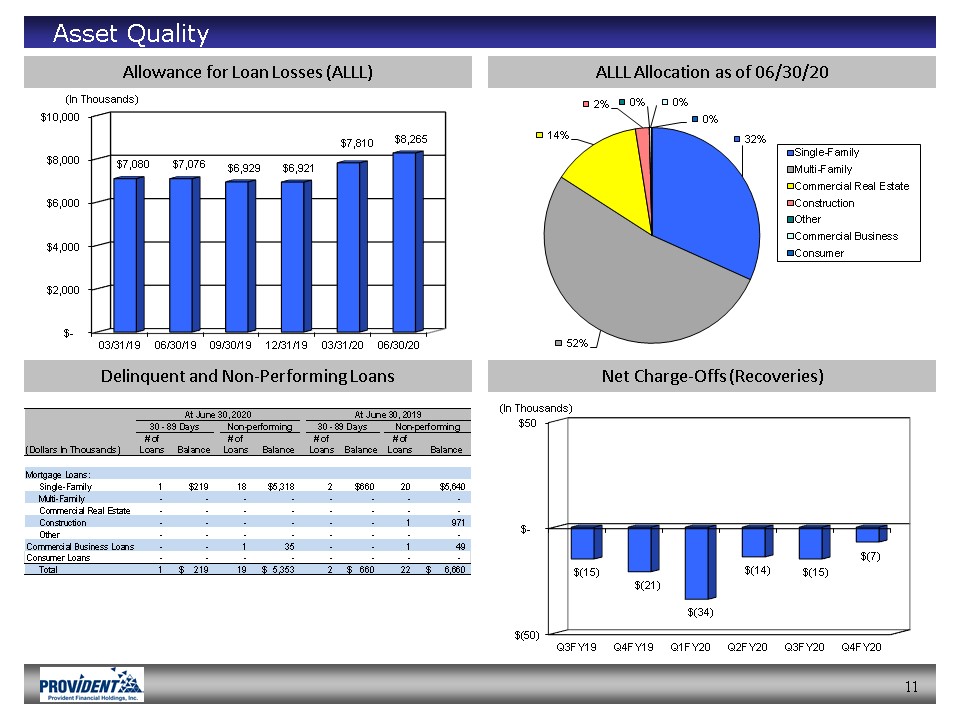Click the Q3FY19 axis label
960x720 pixels.
click(x=576, y=647)
